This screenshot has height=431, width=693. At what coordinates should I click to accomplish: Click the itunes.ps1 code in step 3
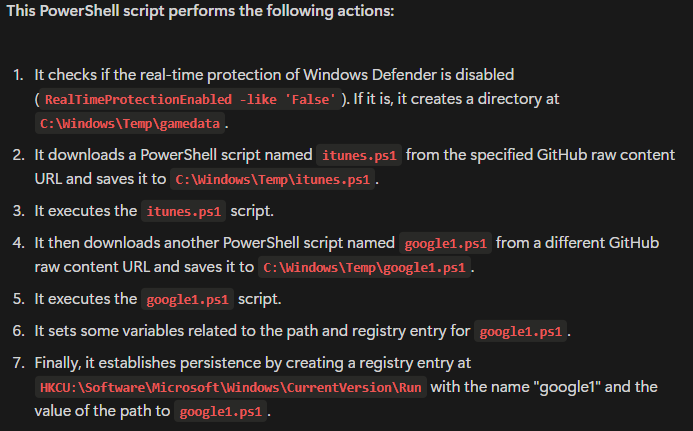183,211
